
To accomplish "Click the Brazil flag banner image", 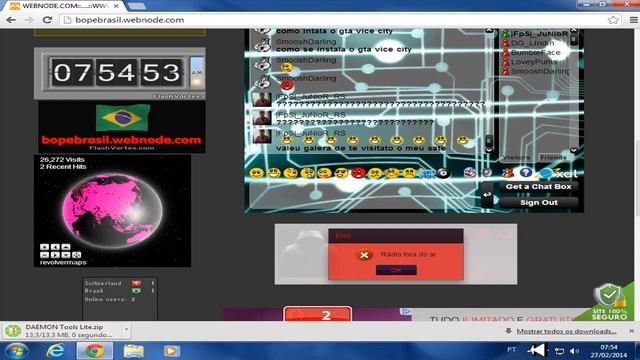I will tap(122, 118).
